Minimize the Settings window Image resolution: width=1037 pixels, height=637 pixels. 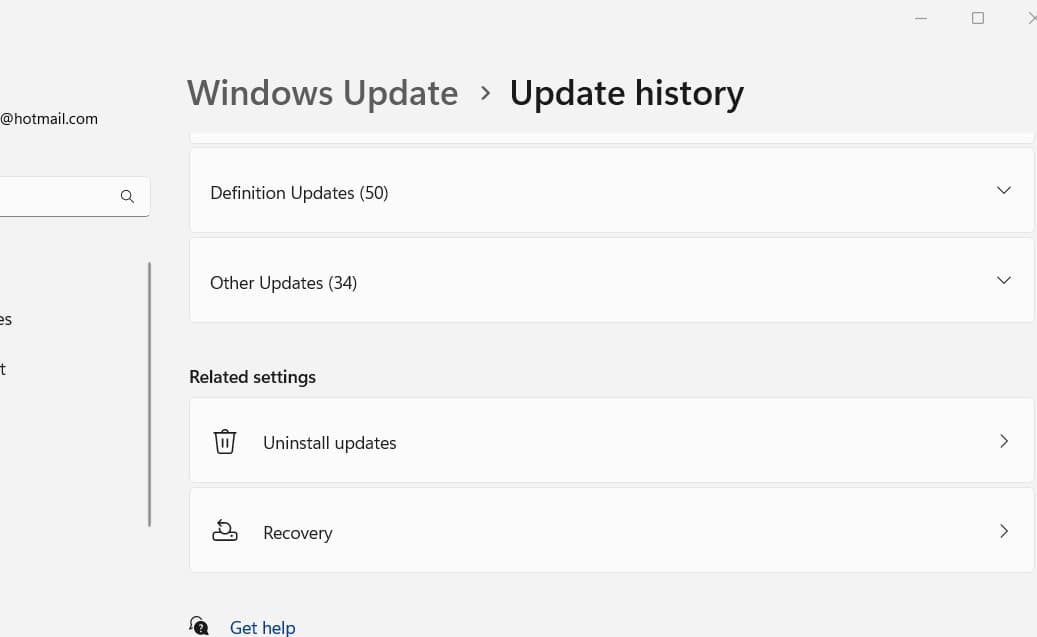(921, 18)
